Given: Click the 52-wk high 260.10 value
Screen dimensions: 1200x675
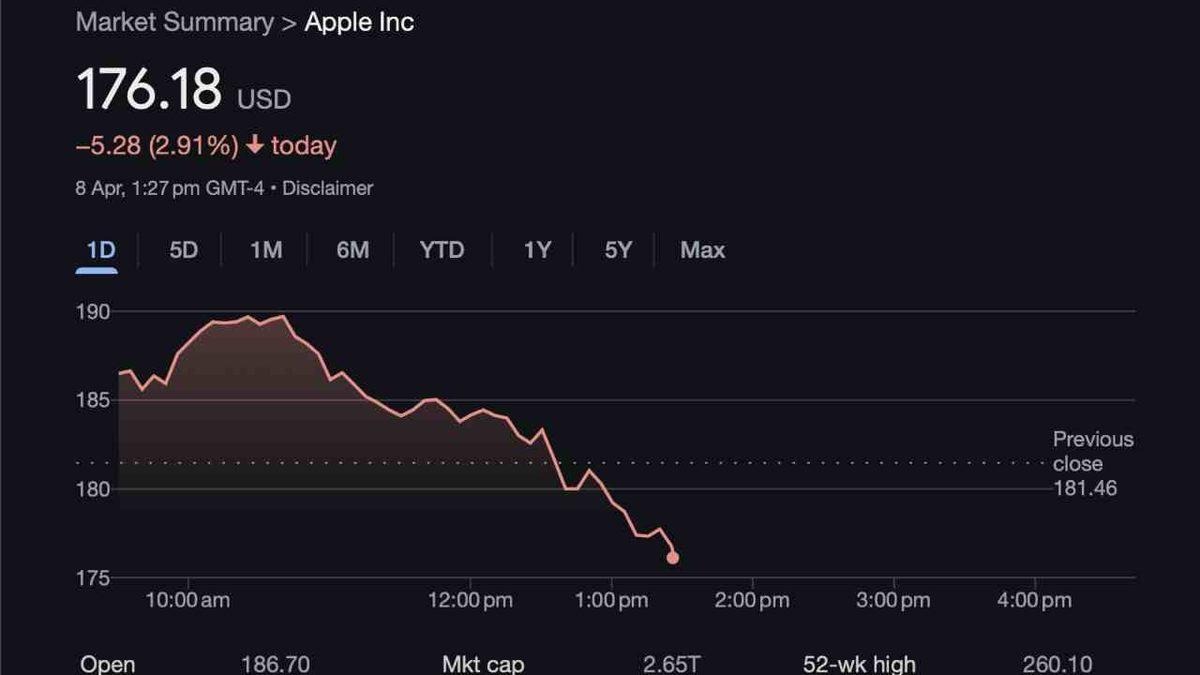Looking at the screenshot, I should (1057, 664).
